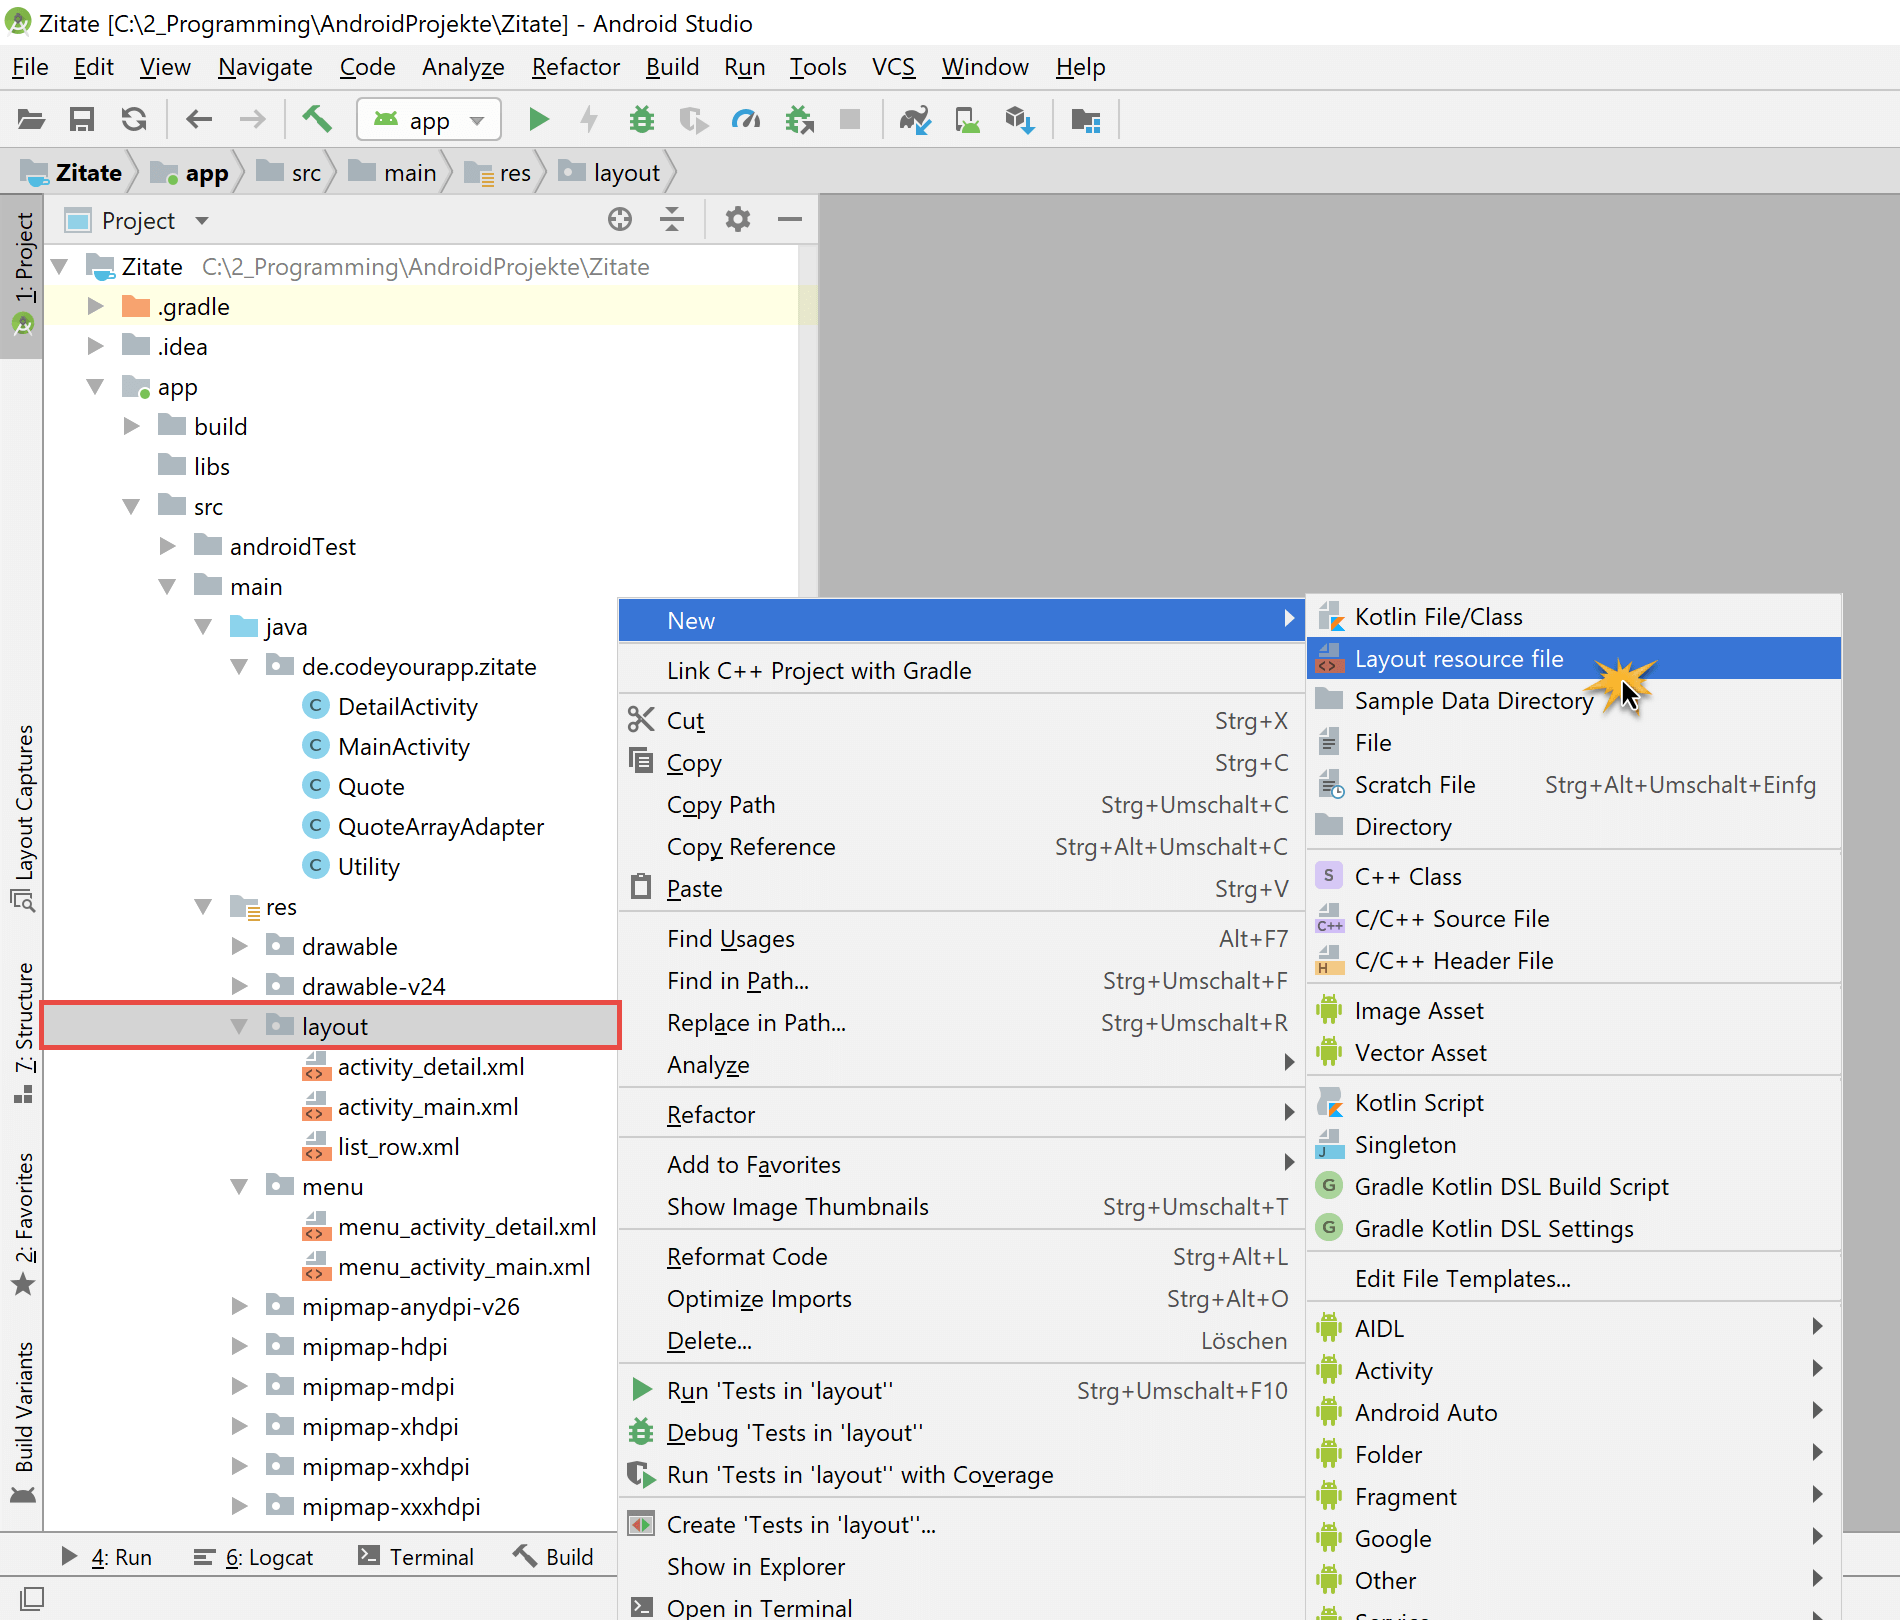Collapse the app module node
This screenshot has width=1900, height=1620.
pyautogui.click(x=96, y=386)
